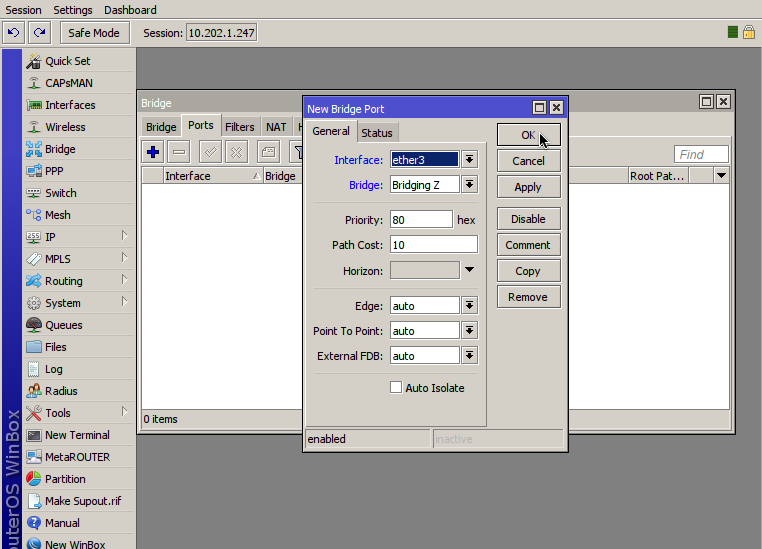Click the minus remove toolbar button
762x549 pixels.
(179, 152)
